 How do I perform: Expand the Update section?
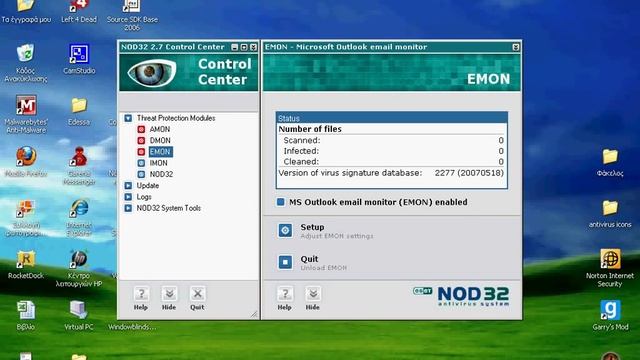[128, 186]
